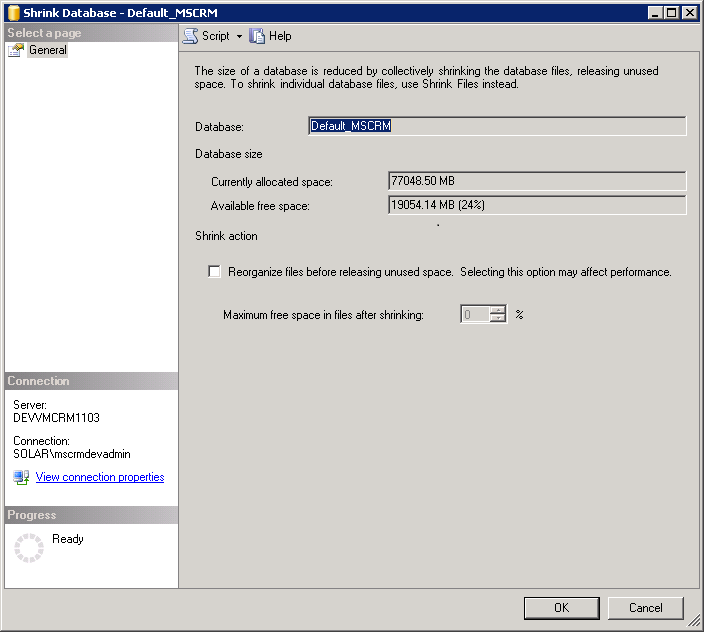Decrease maximum free space with down arrow
This screenshot has height=632, width=705.
[498, 318]
